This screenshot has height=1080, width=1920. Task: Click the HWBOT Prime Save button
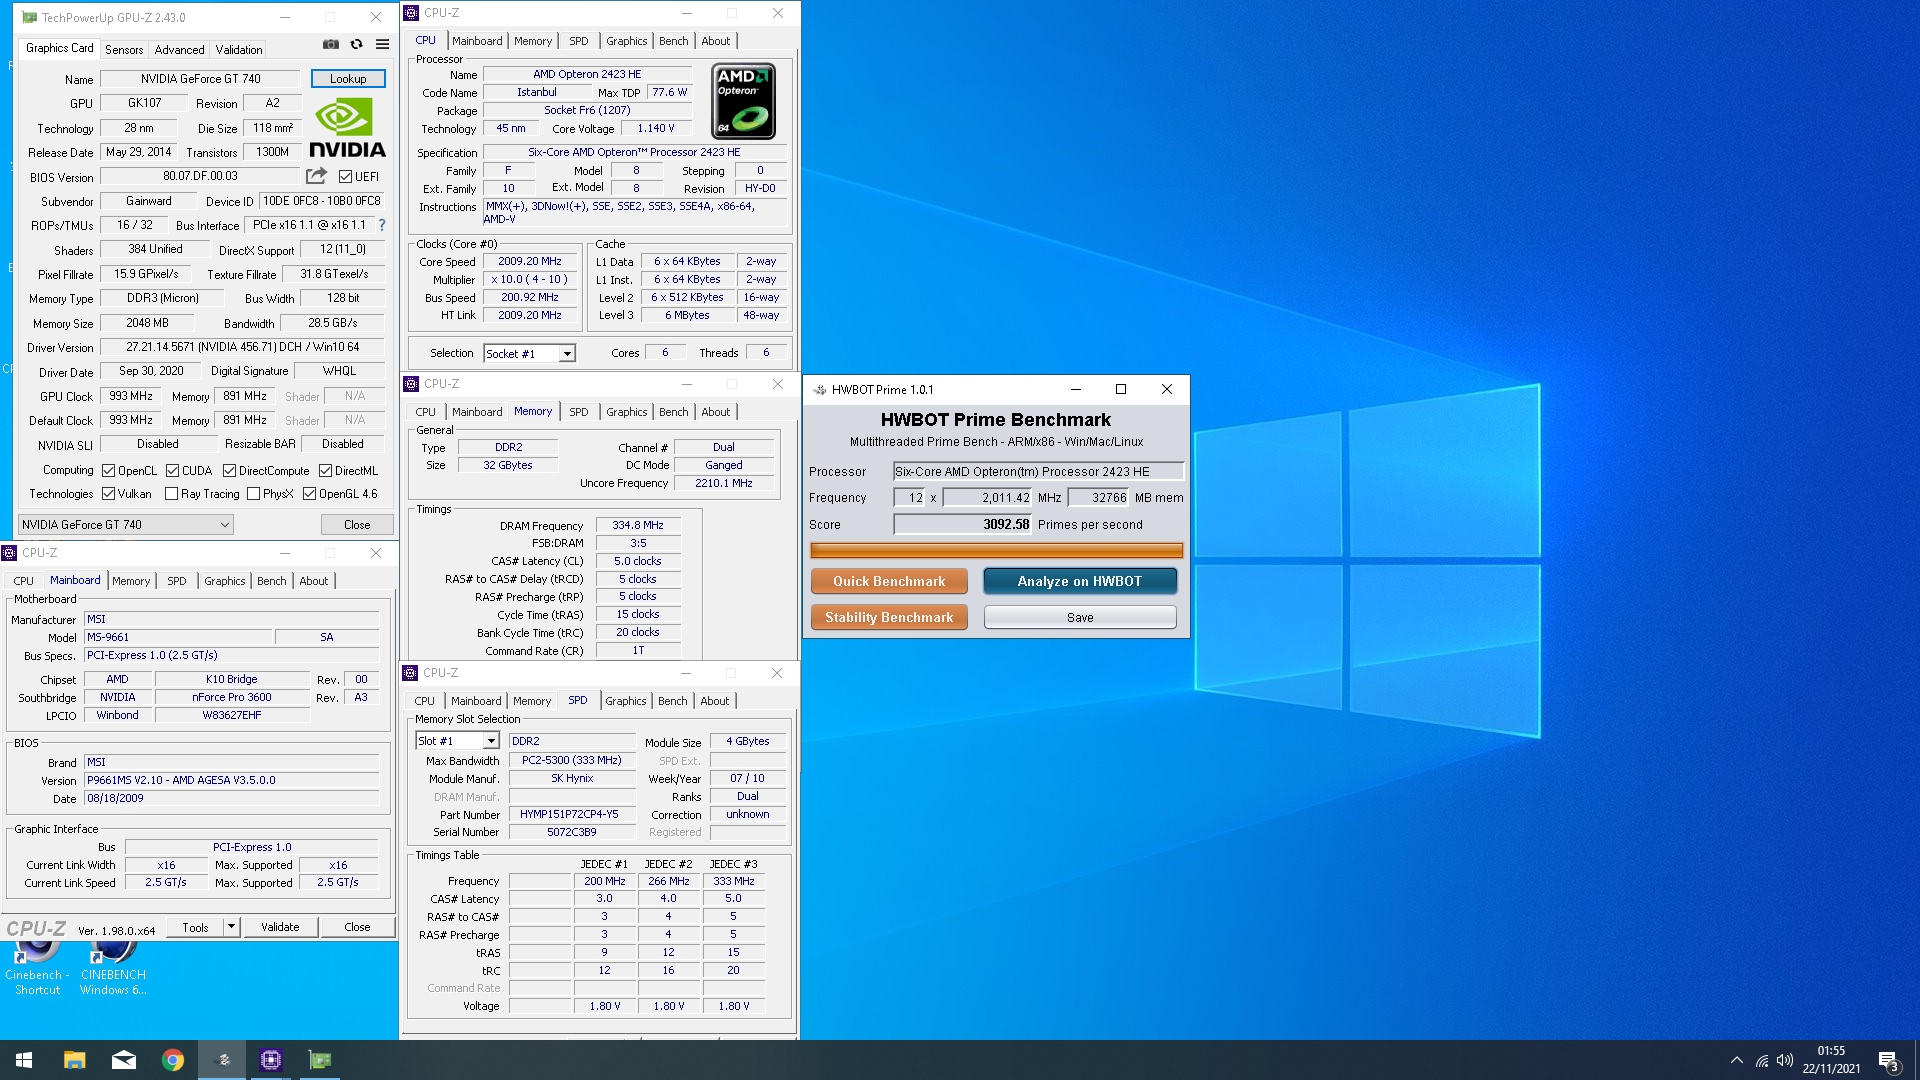(1080, 617)
